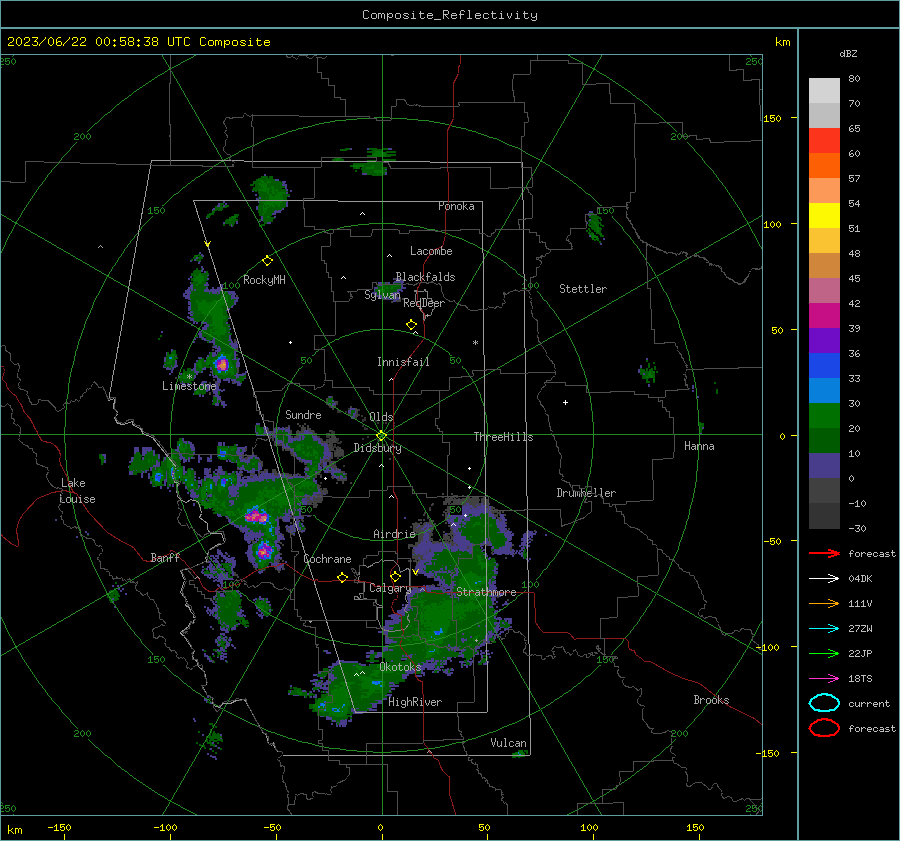Click the Limestone label
The height and width of the screenshot is (841, 900).
[189, 386]
